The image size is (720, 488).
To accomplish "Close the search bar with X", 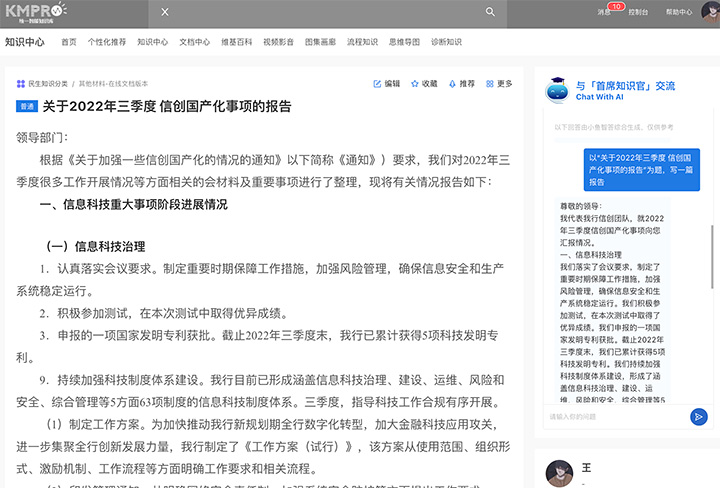I will coord(165,12).
